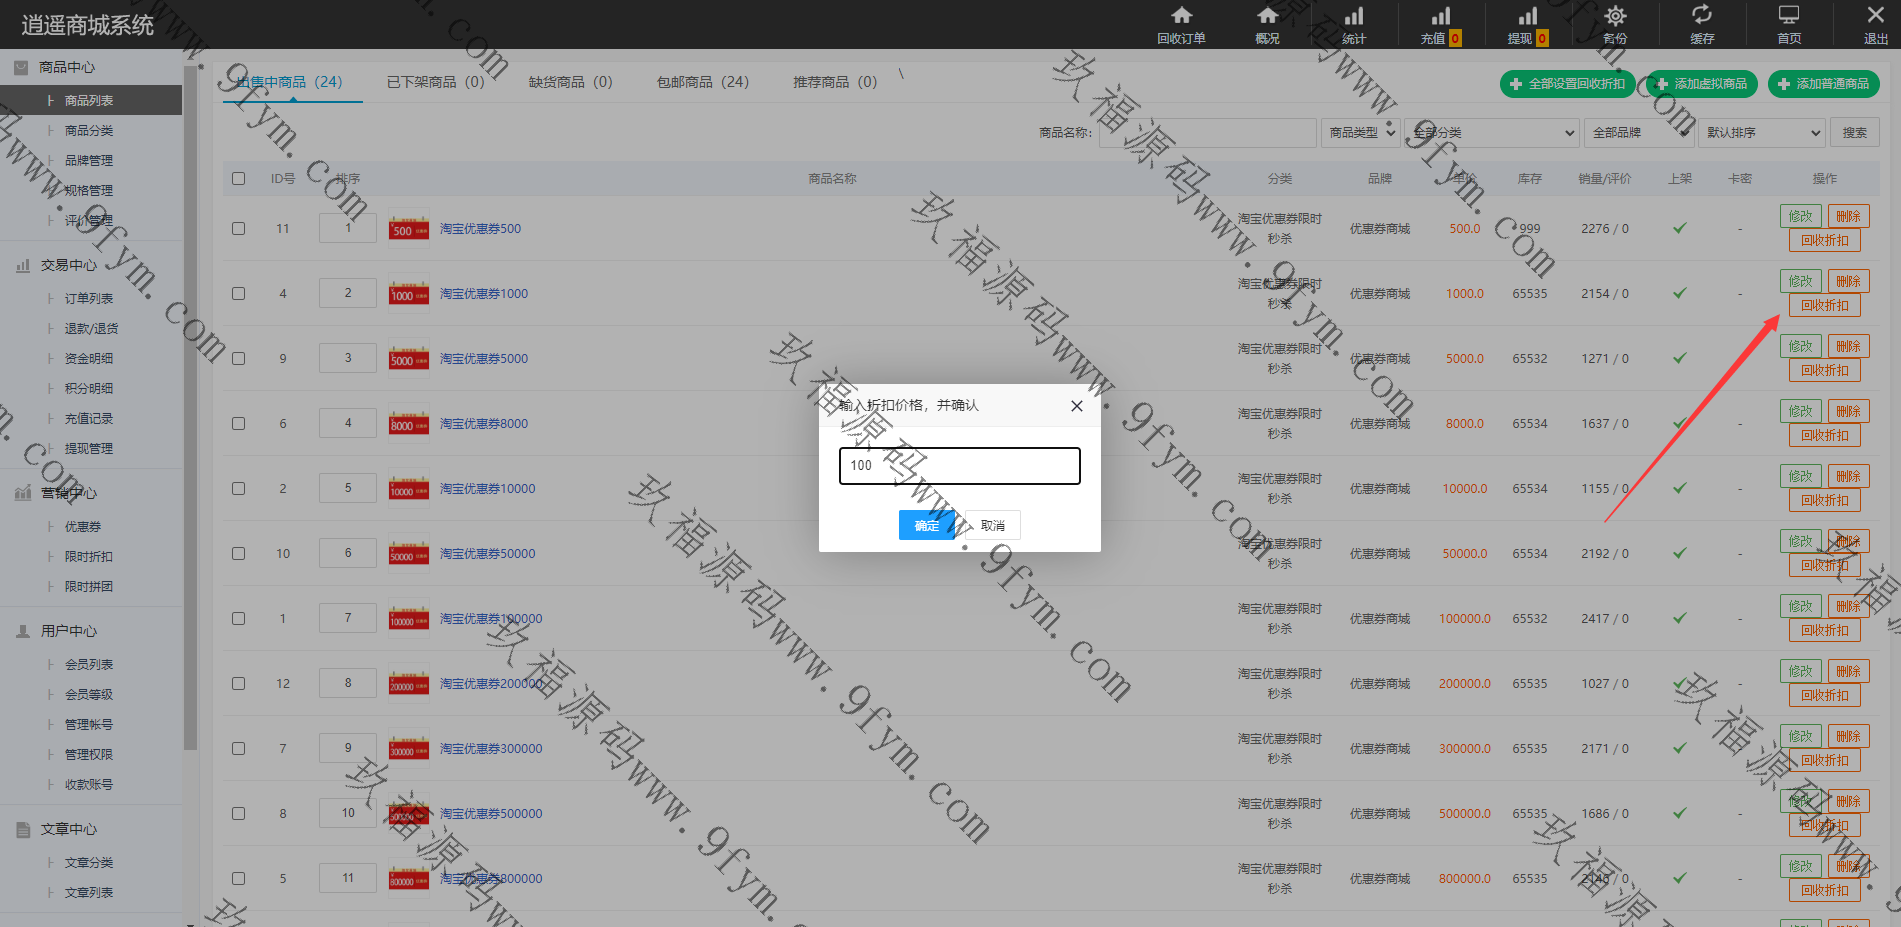Image resolution: width=1901 pixels, height=927 pixels.
Task: Open the 全部分类 category dropdown
Action: pos(1492,132)
